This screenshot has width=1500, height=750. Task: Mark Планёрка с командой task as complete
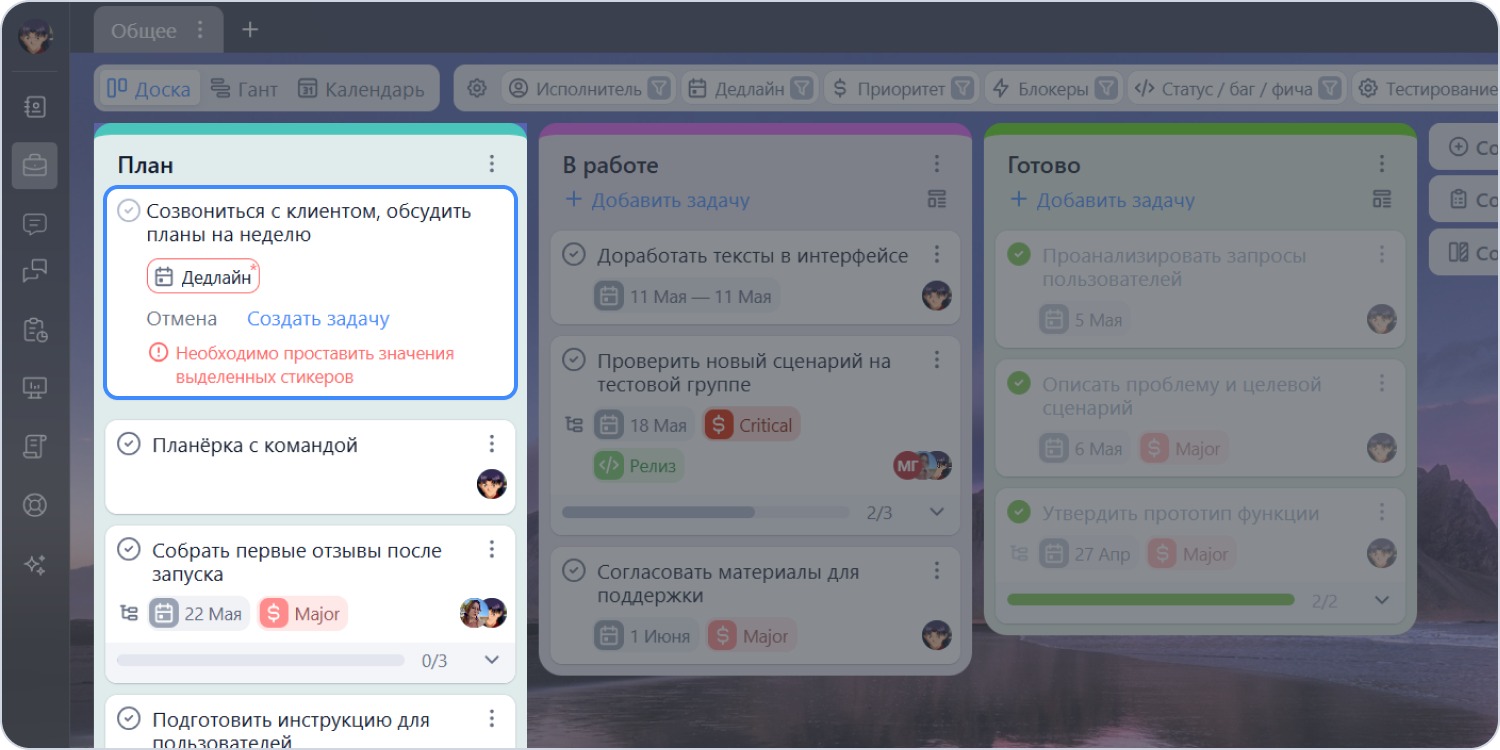click(129, 444)
